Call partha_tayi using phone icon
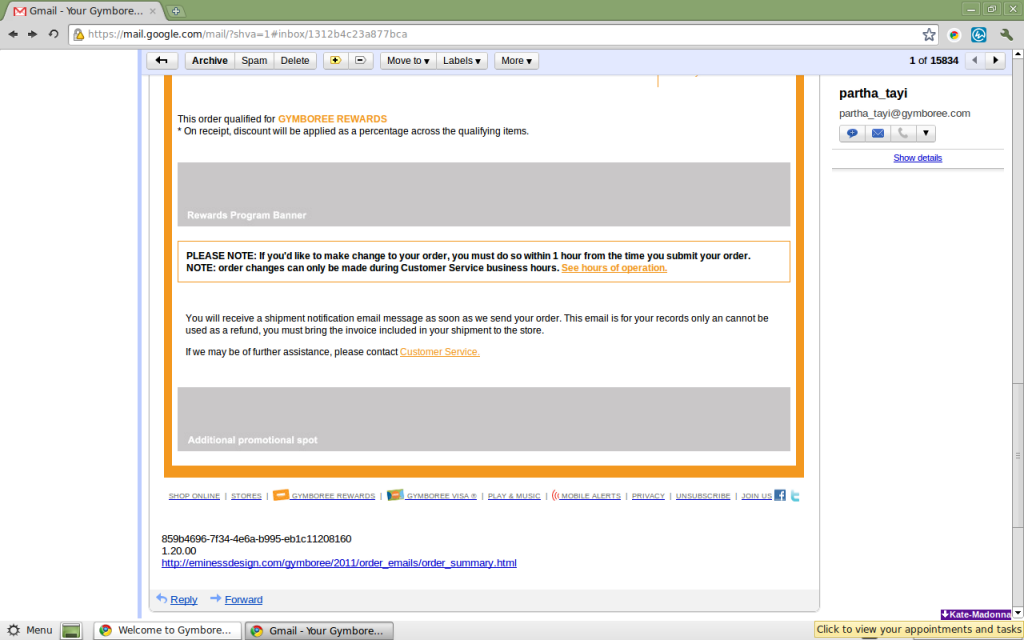 (903, 133)
